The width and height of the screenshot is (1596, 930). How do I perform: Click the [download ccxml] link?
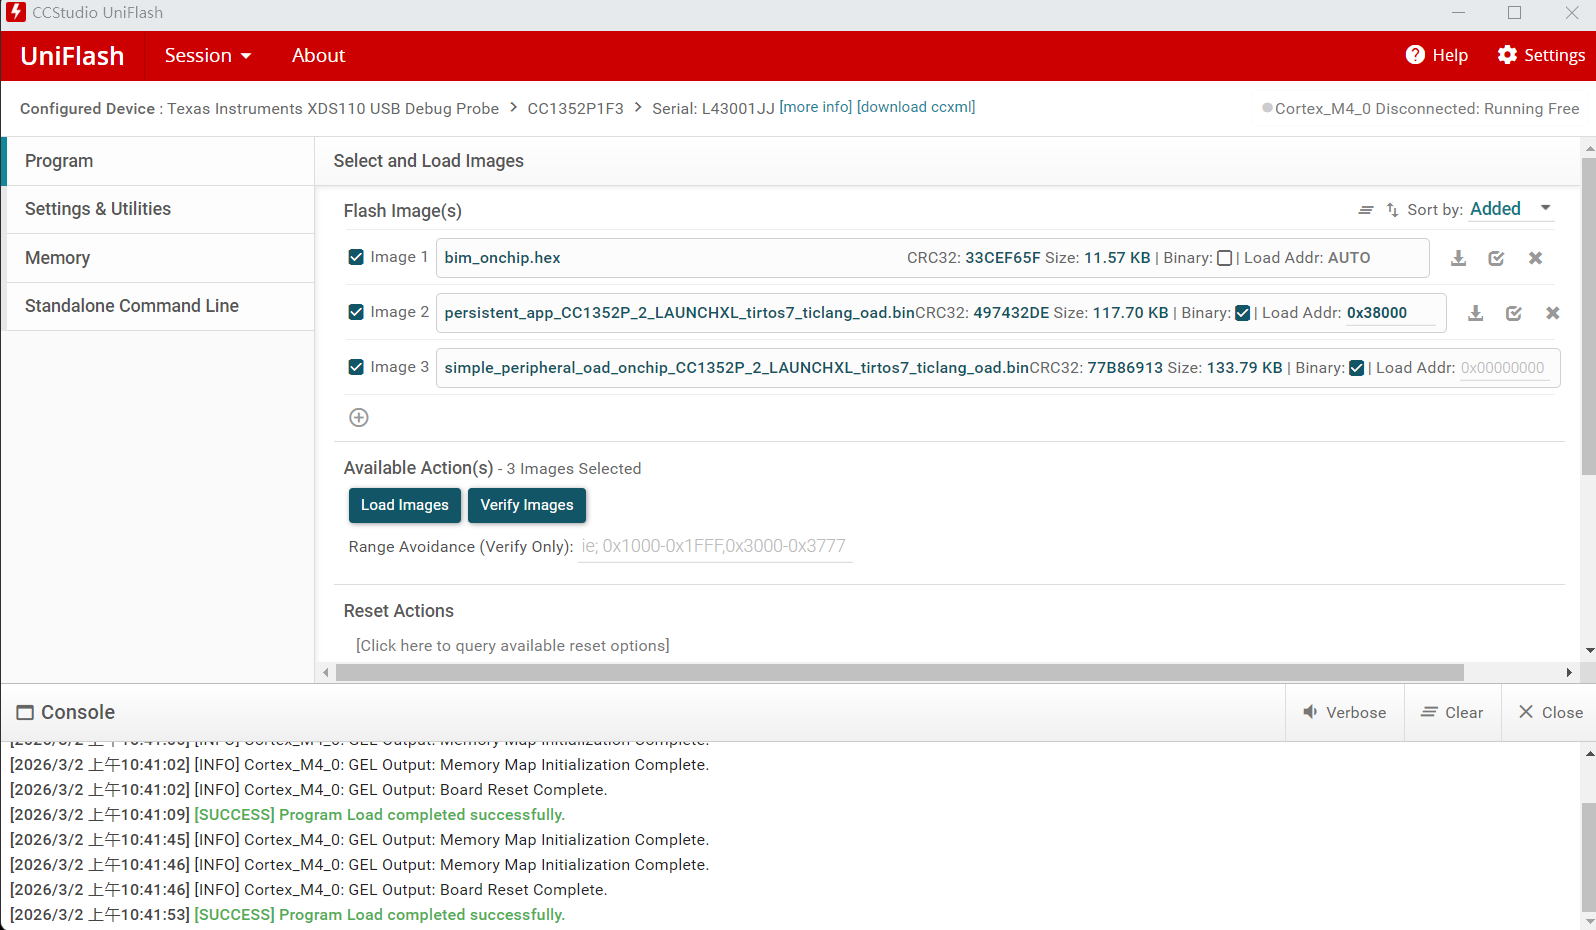point(916,107)
